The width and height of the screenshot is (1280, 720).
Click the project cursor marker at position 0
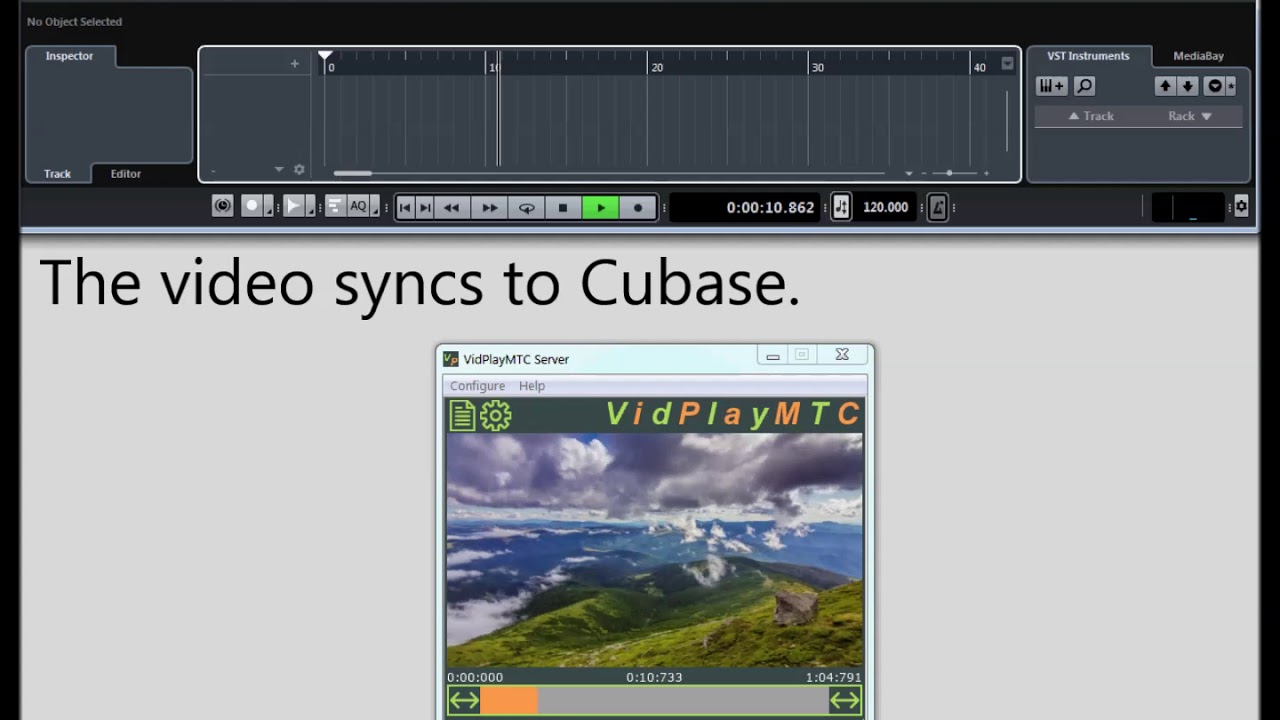(x=325, y=57)
